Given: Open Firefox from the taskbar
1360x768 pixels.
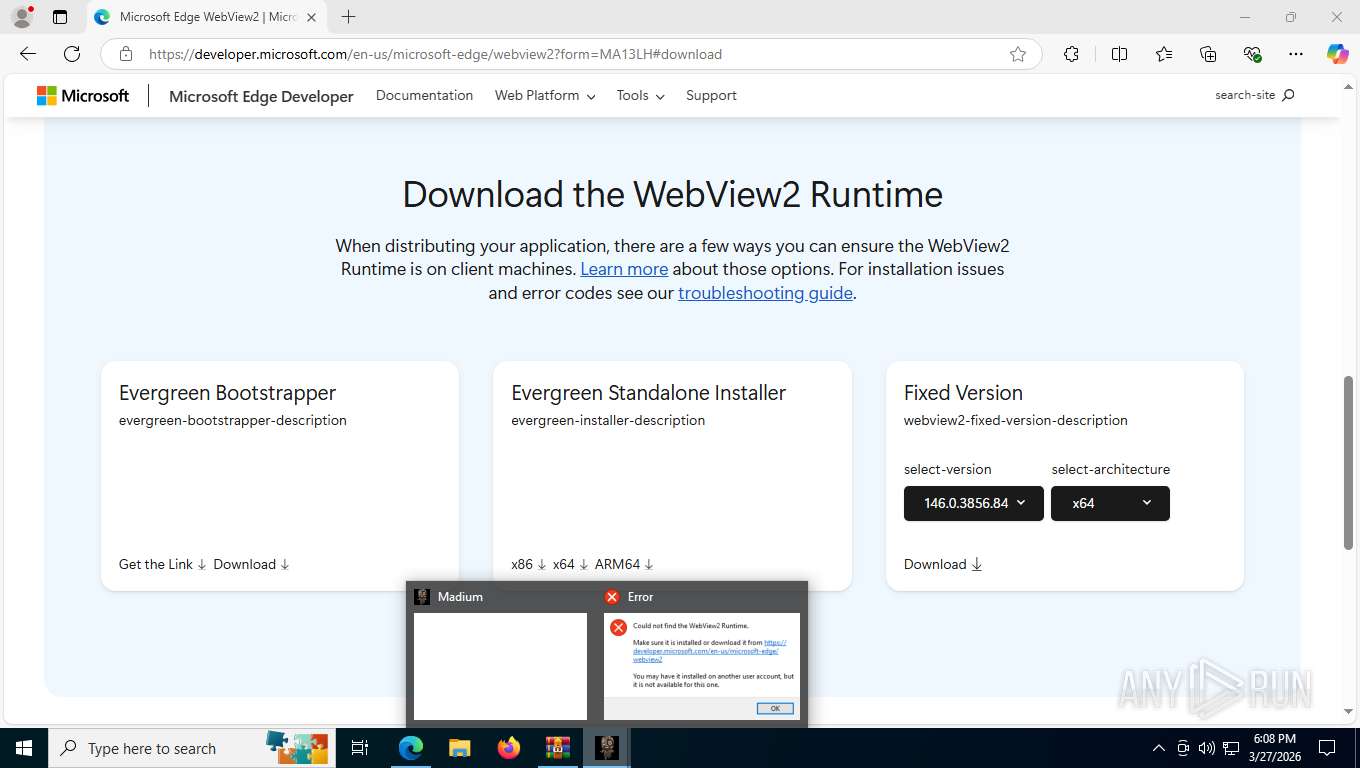Looking at the screenshot, I should click(508, 748).
